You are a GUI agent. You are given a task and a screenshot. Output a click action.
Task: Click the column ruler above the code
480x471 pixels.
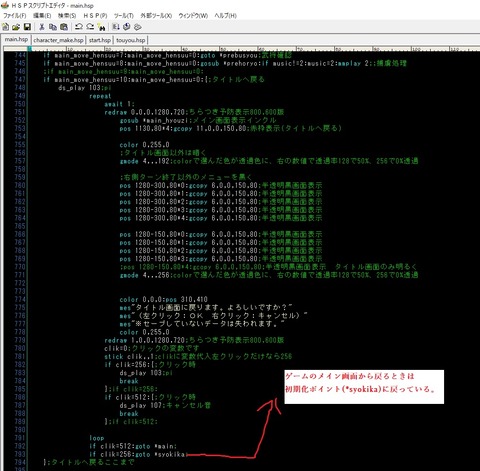click(242, 49)
